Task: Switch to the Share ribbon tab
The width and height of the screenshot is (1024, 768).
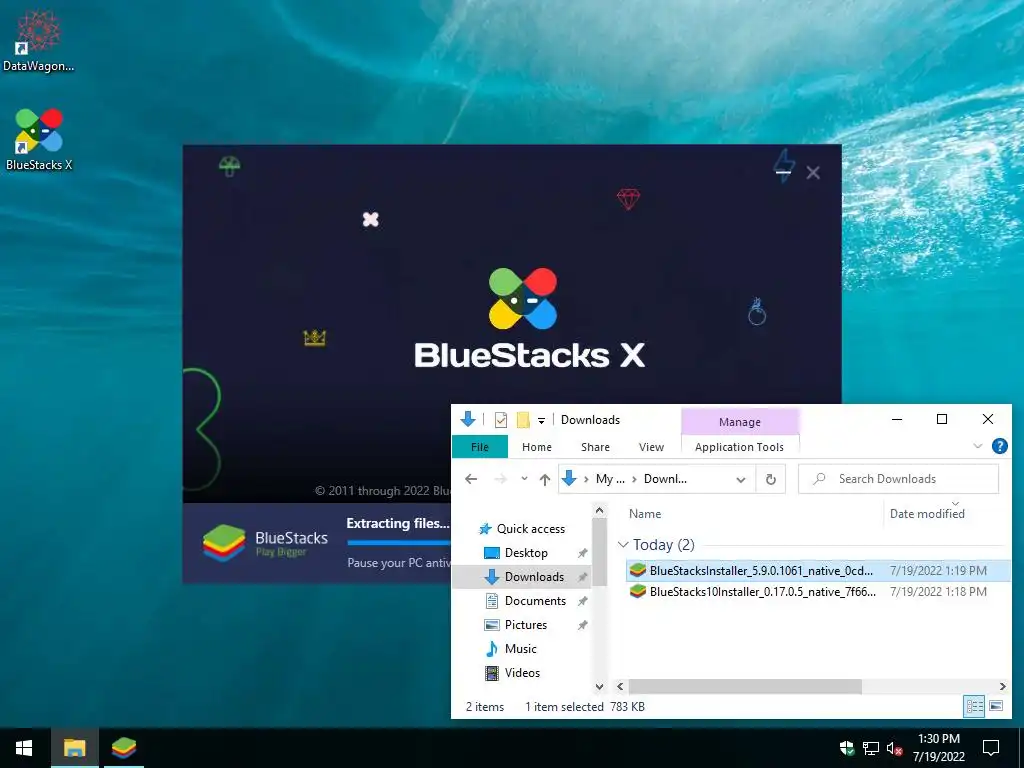Action: (596, 447)
